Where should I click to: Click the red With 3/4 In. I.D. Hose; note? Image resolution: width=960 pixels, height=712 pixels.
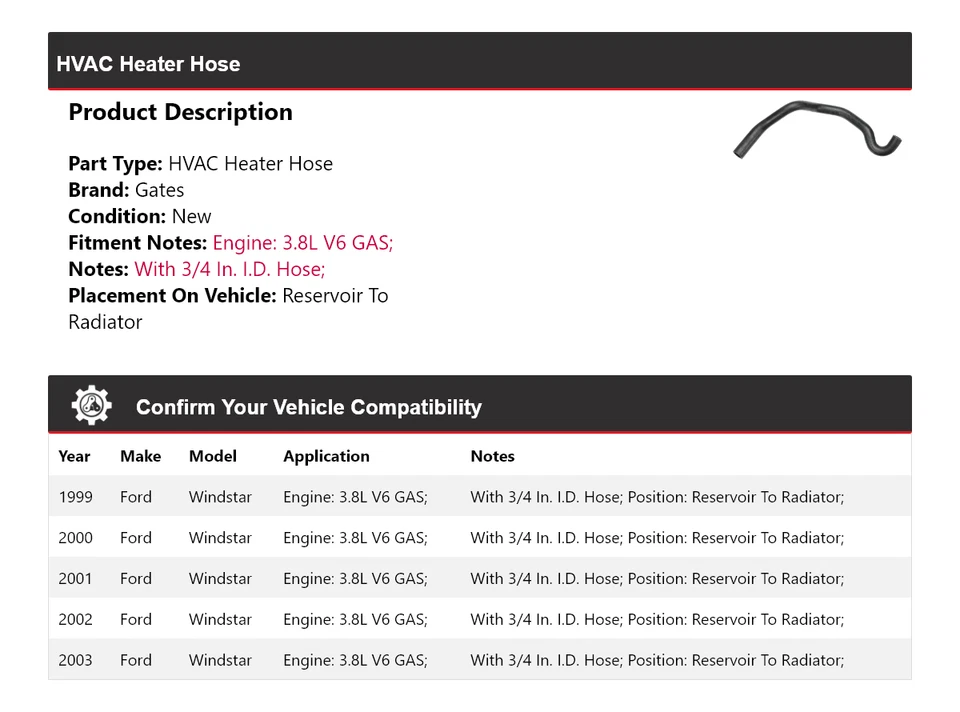[230, 269]
